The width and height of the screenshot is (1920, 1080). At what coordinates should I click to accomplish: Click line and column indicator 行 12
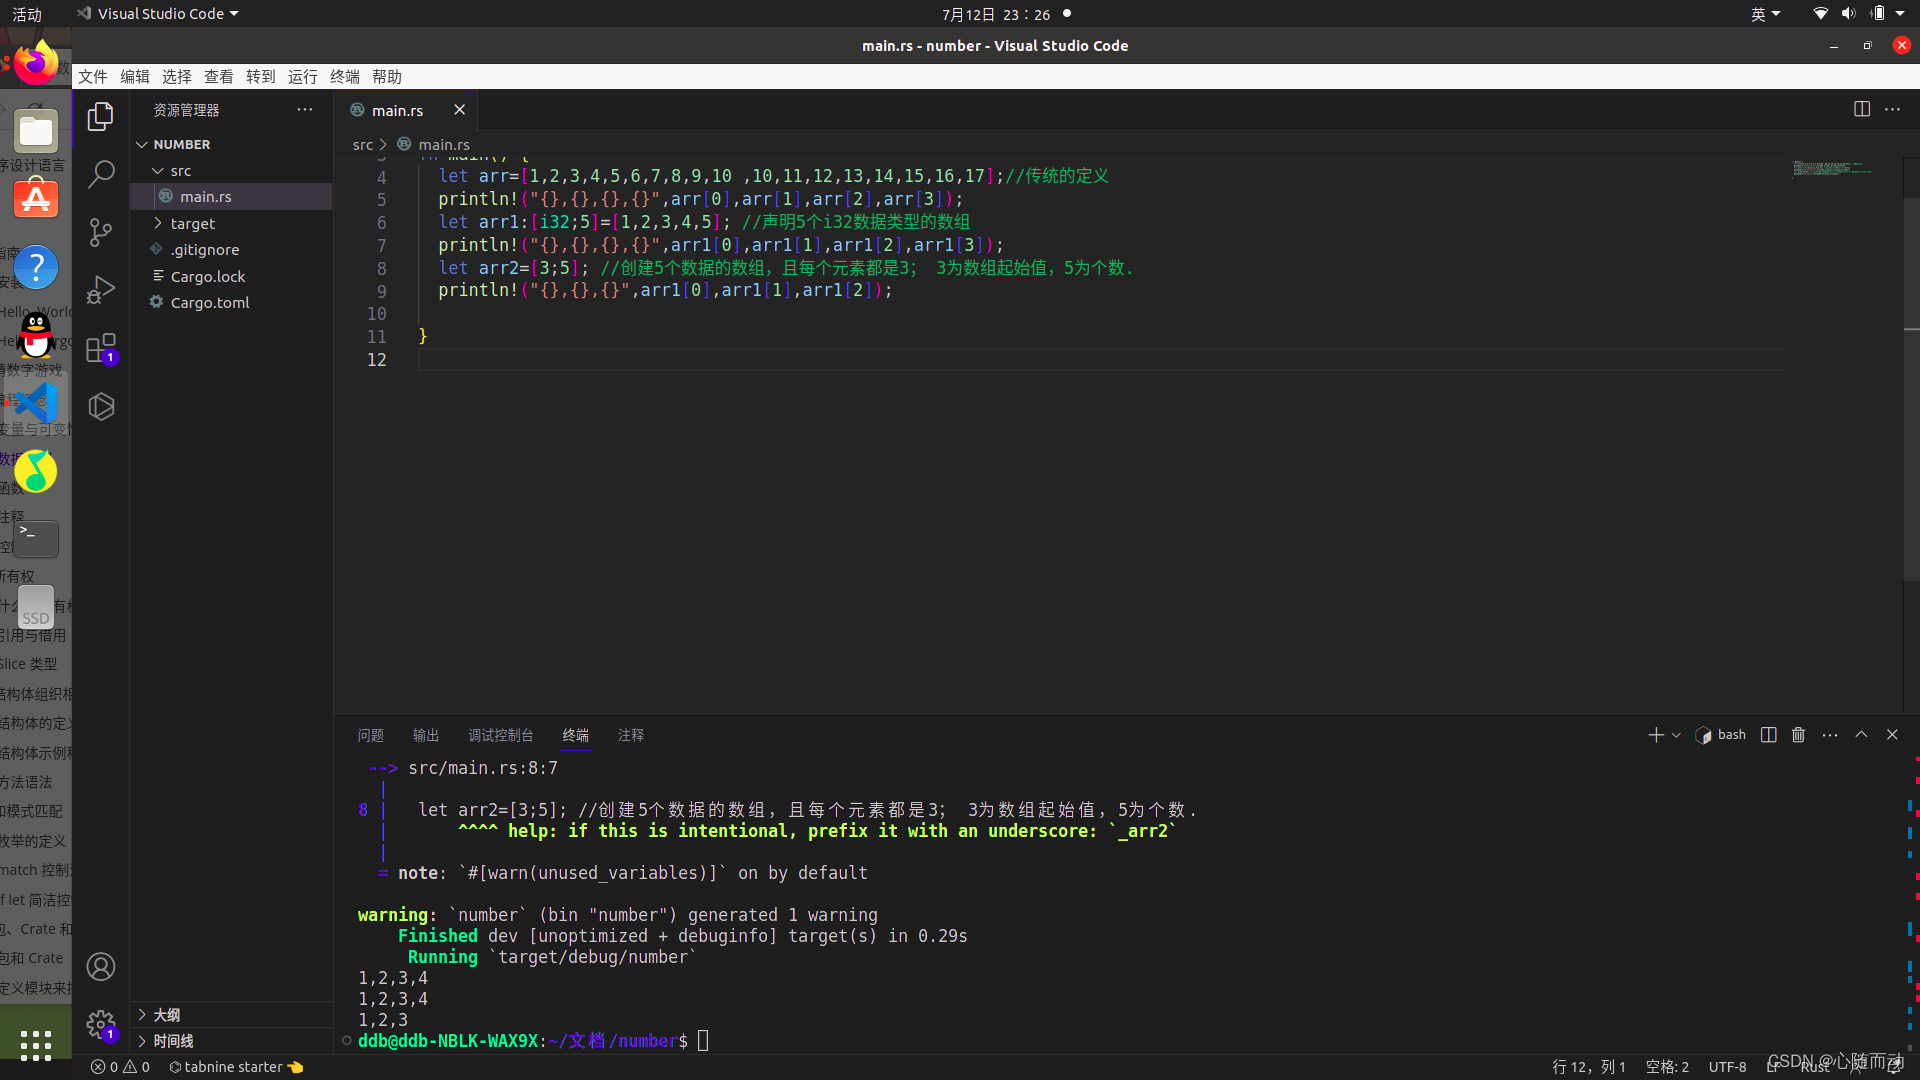(x=1589, y=1067)
